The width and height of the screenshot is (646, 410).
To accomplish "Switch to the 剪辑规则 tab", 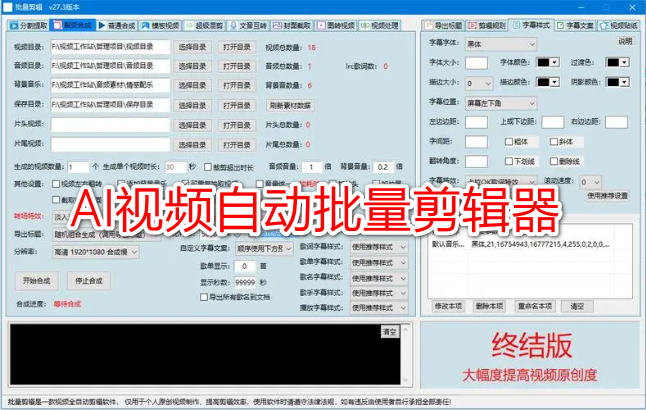I will (x=487, y=26).
